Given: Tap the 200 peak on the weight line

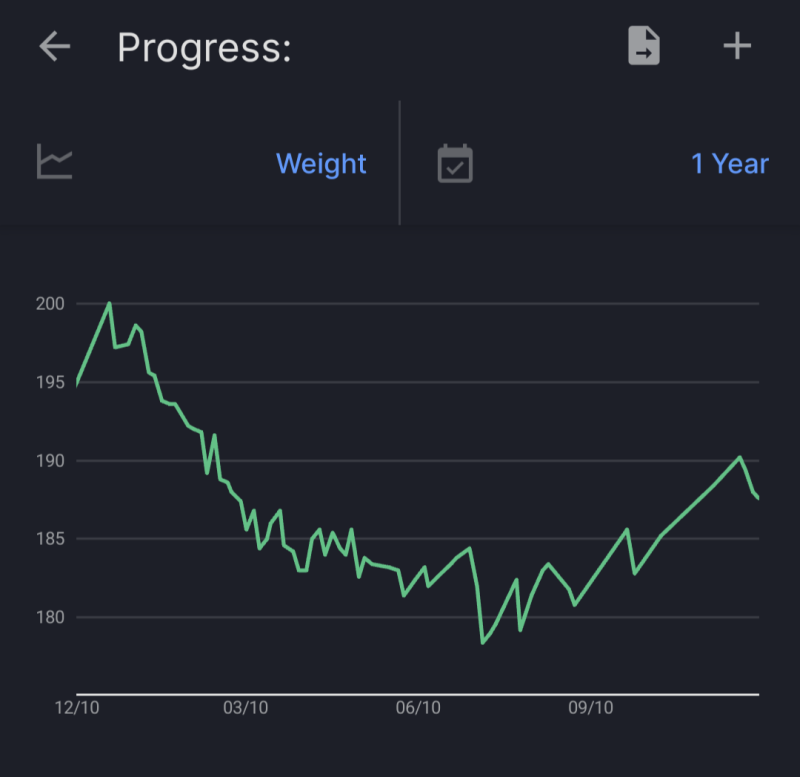Looking at the screenshot, I should [109, 303].
